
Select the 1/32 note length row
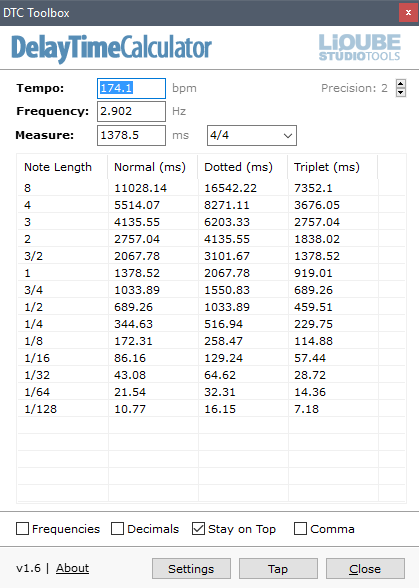(211, 375)
